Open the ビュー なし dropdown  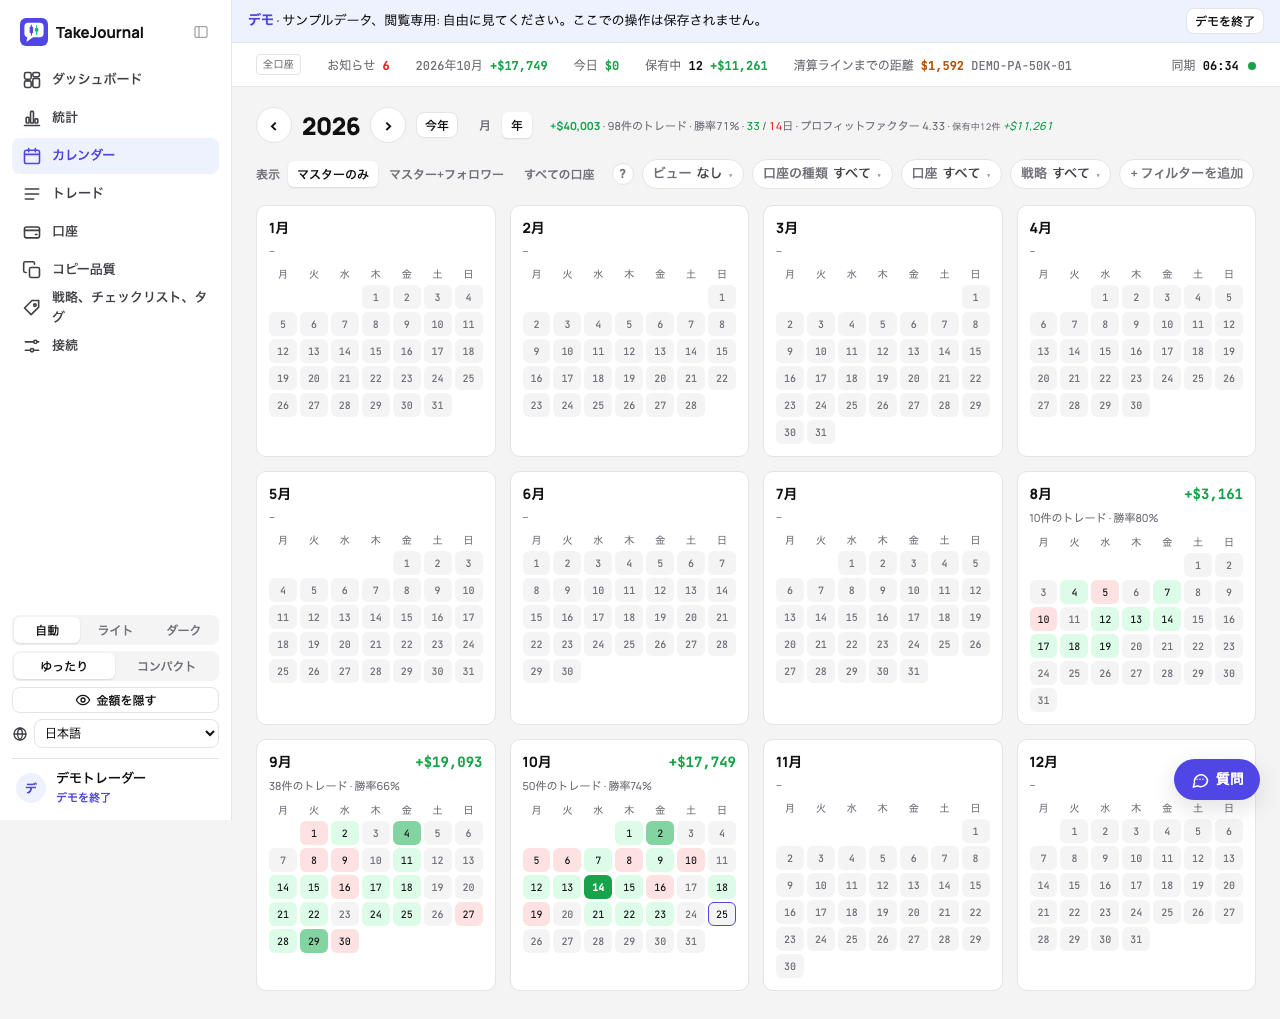693,173
